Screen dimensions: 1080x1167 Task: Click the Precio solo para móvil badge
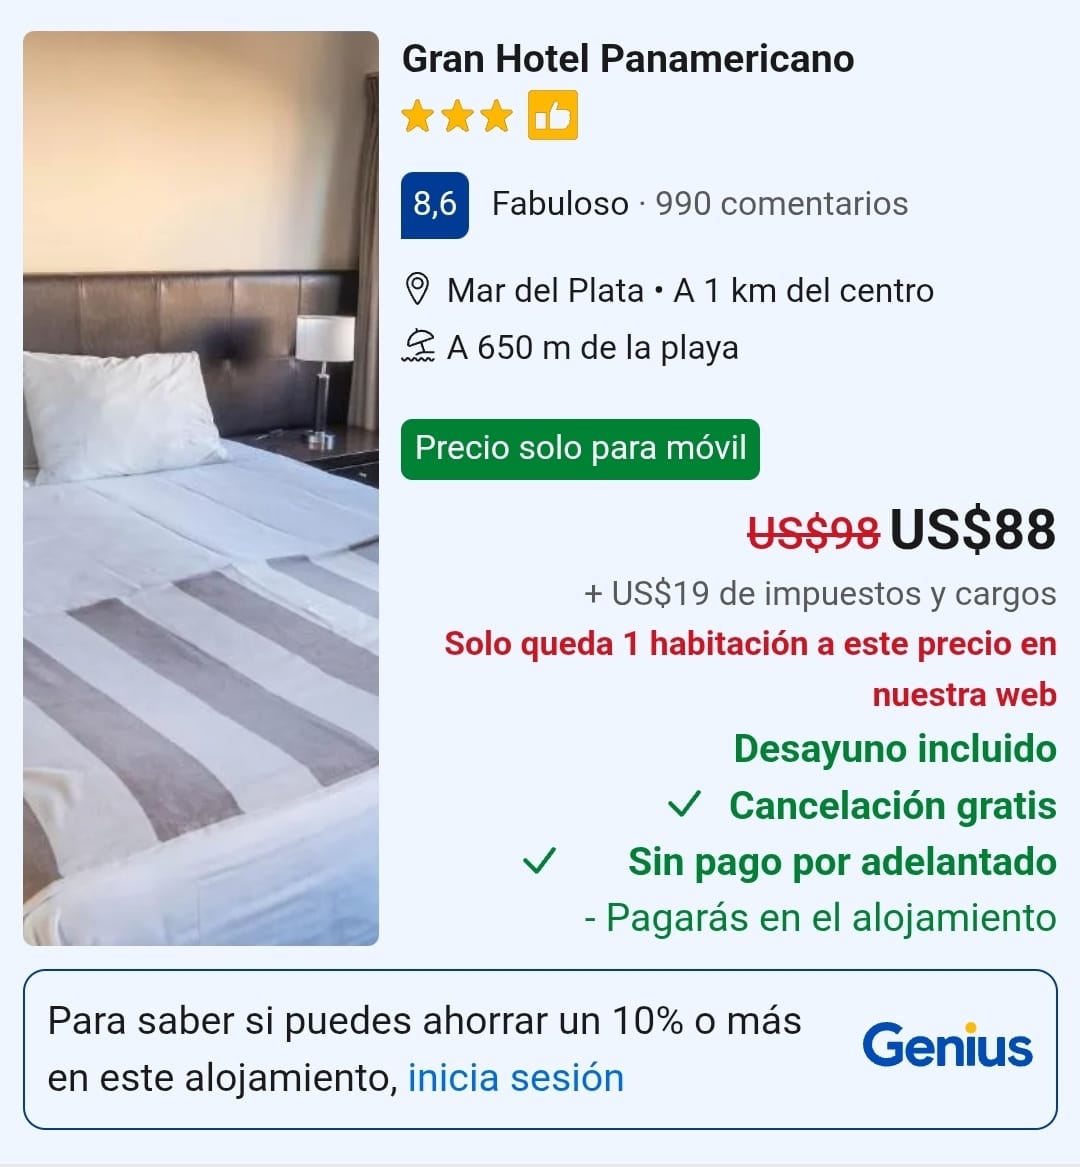click(581, 449)
